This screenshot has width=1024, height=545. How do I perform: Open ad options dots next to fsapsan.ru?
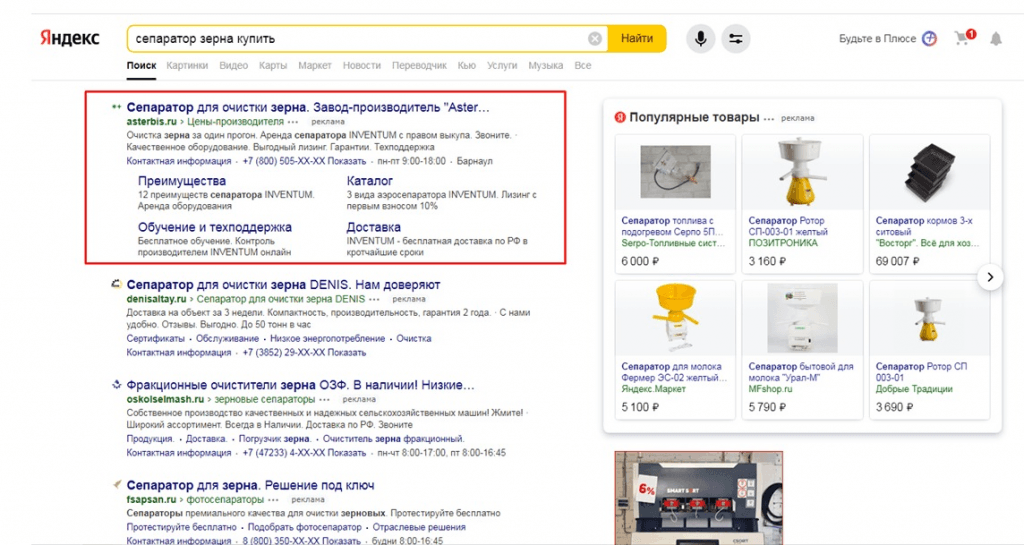pos(273,500)
